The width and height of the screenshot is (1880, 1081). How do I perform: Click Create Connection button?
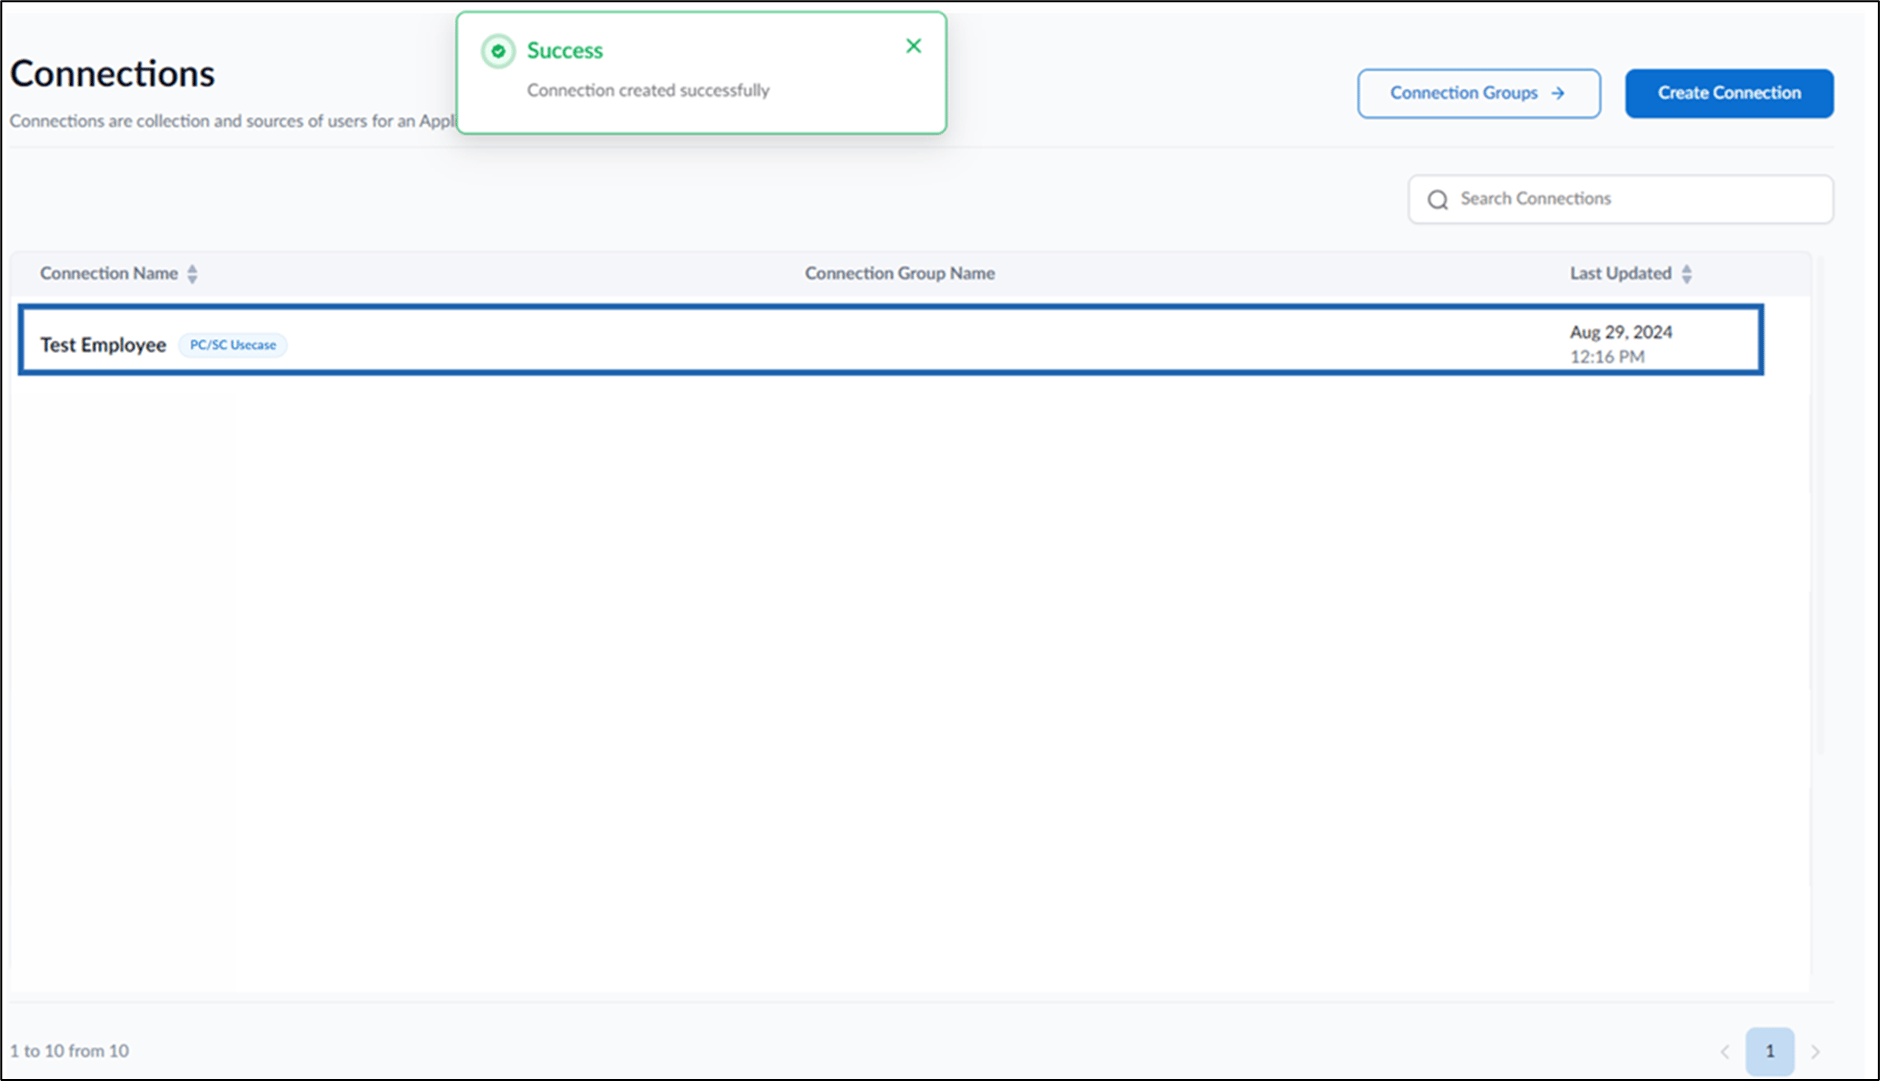(x=1729, y=93)
